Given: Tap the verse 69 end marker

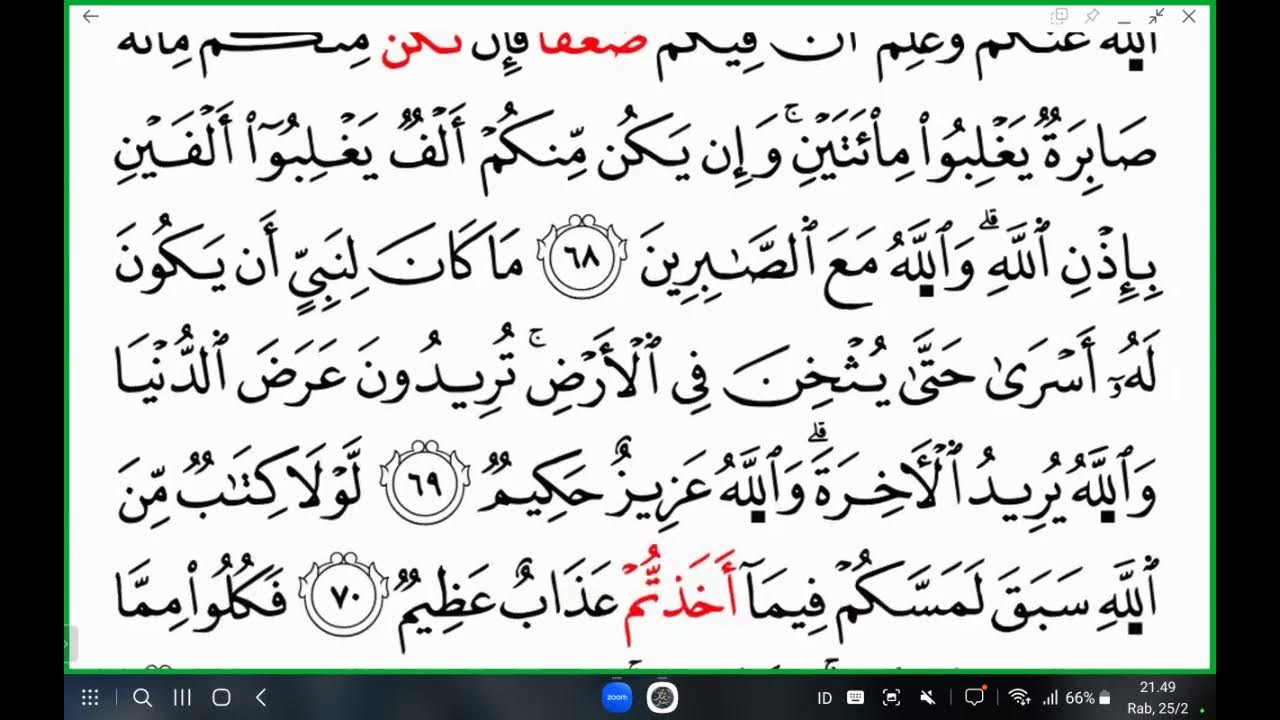Looking at the screenshot, I should (427, 482).
